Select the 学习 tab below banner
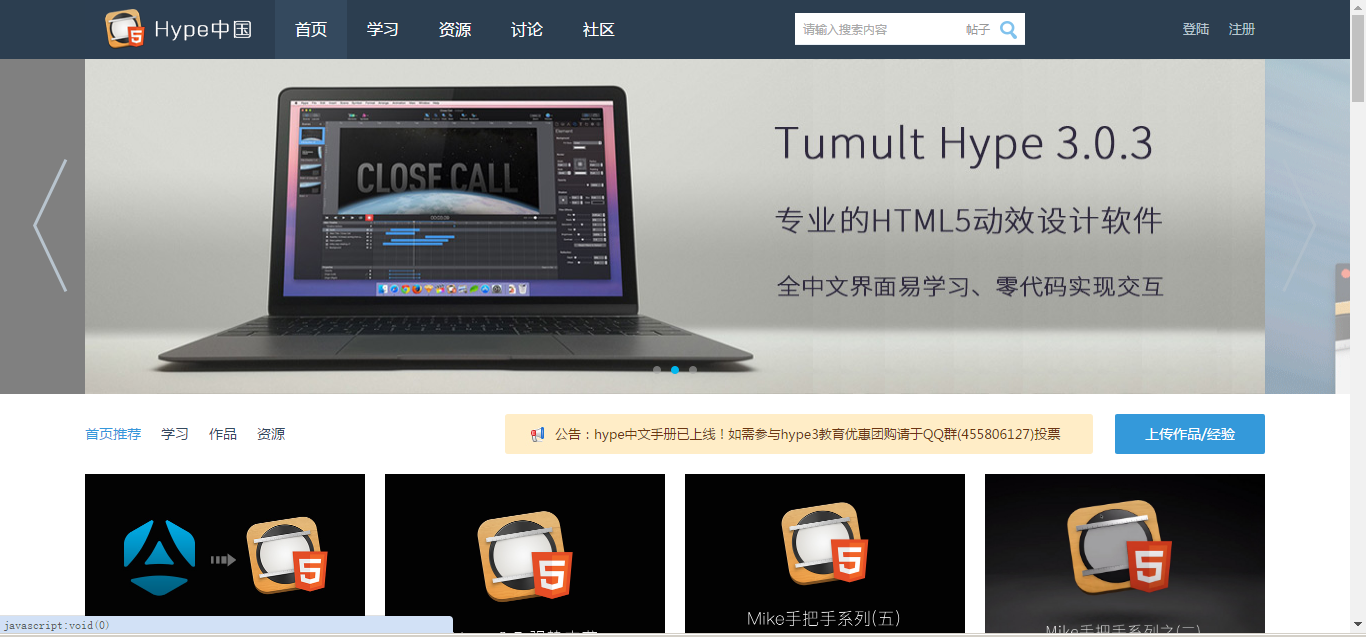Image resolution: width=1366 pixels, height=637 pixels. (175, 434)
